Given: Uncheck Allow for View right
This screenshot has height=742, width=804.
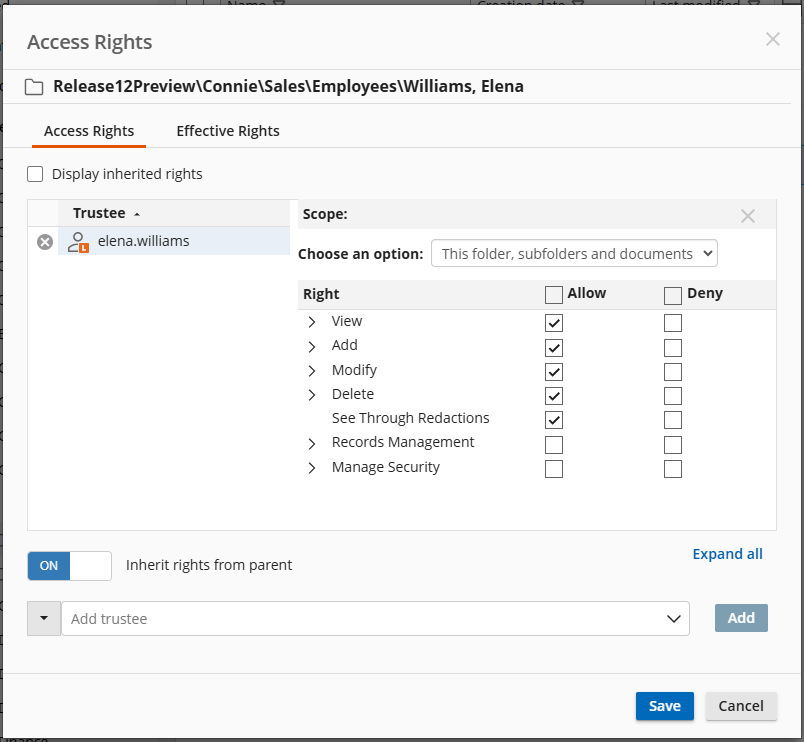Looking at the screenshot, I should click(x=554, y=323).
